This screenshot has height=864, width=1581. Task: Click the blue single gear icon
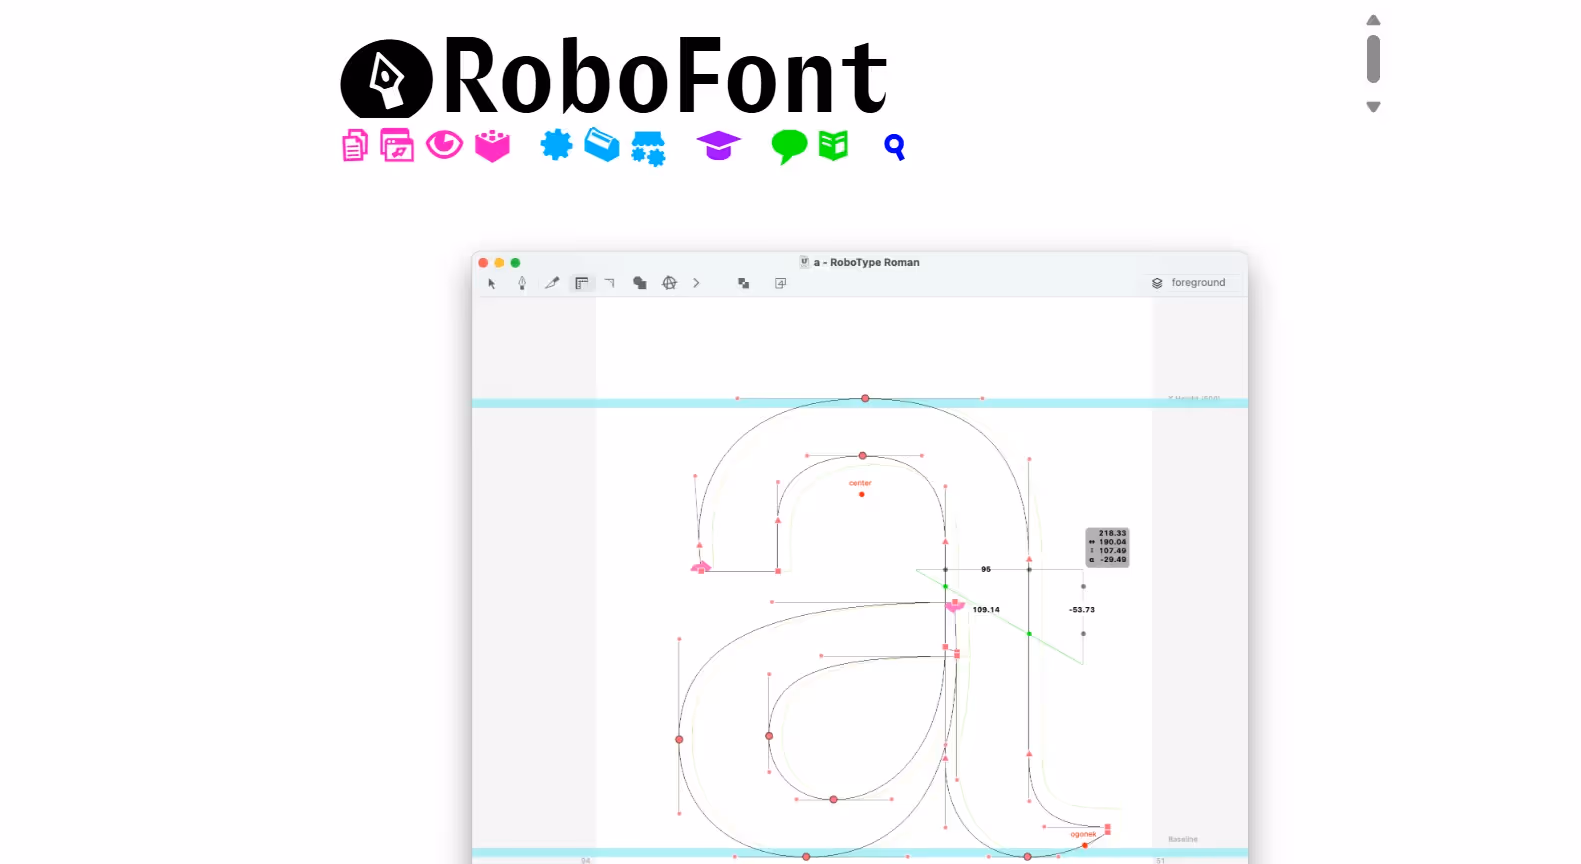pos(556,145)
